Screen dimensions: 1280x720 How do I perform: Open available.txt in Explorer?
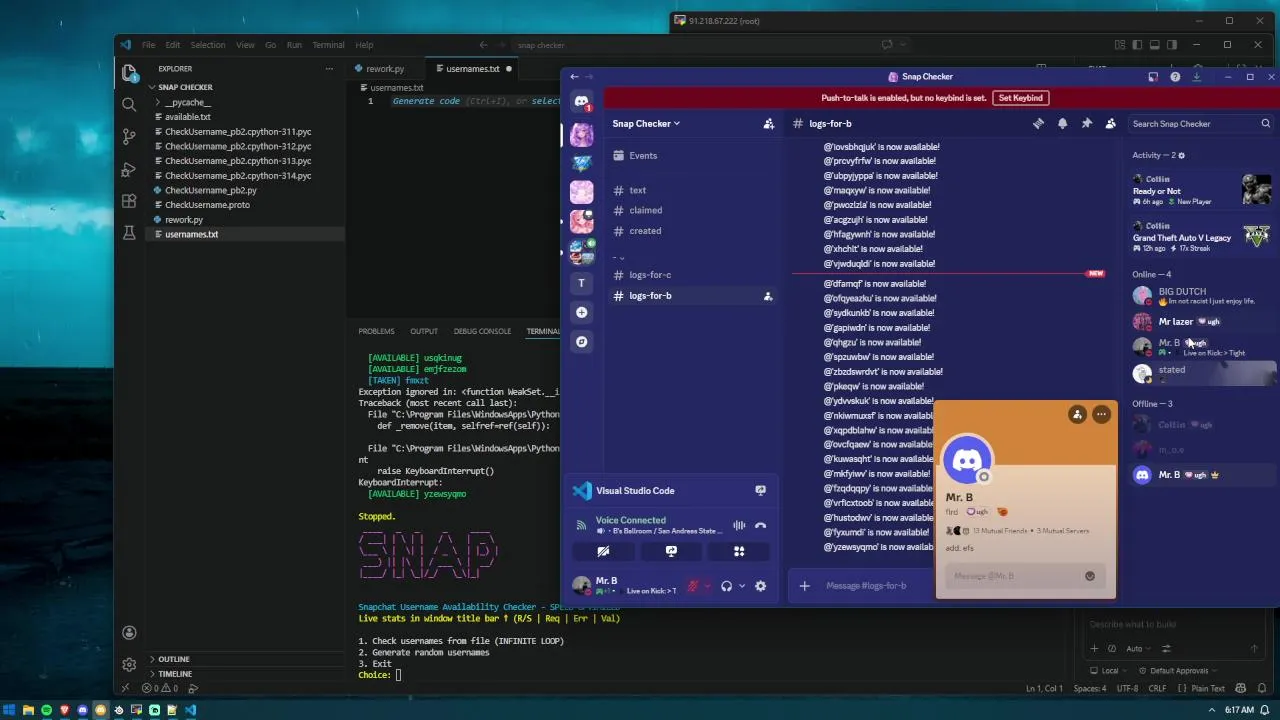pyautogui.click(x=188, y=117)
